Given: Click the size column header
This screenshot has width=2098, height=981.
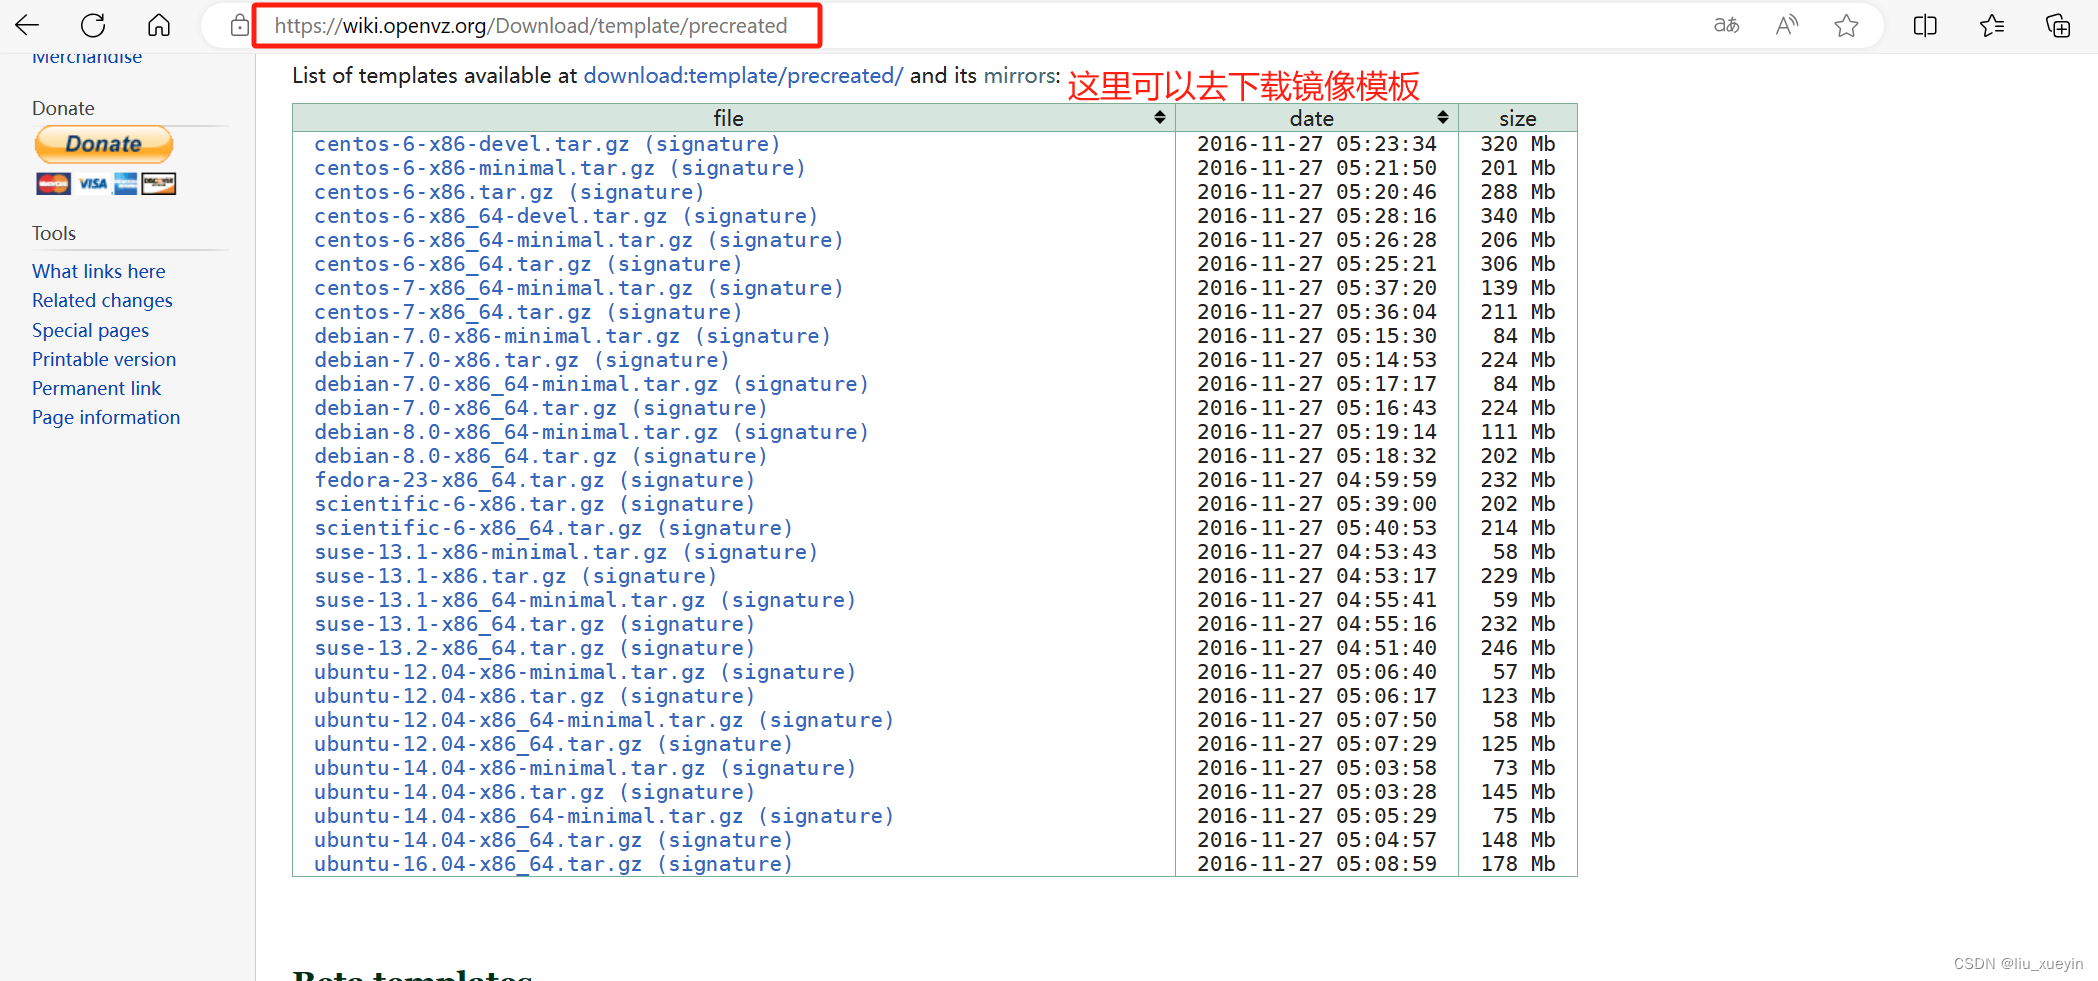Looking at the screenshot, I should click(1517, 118).
